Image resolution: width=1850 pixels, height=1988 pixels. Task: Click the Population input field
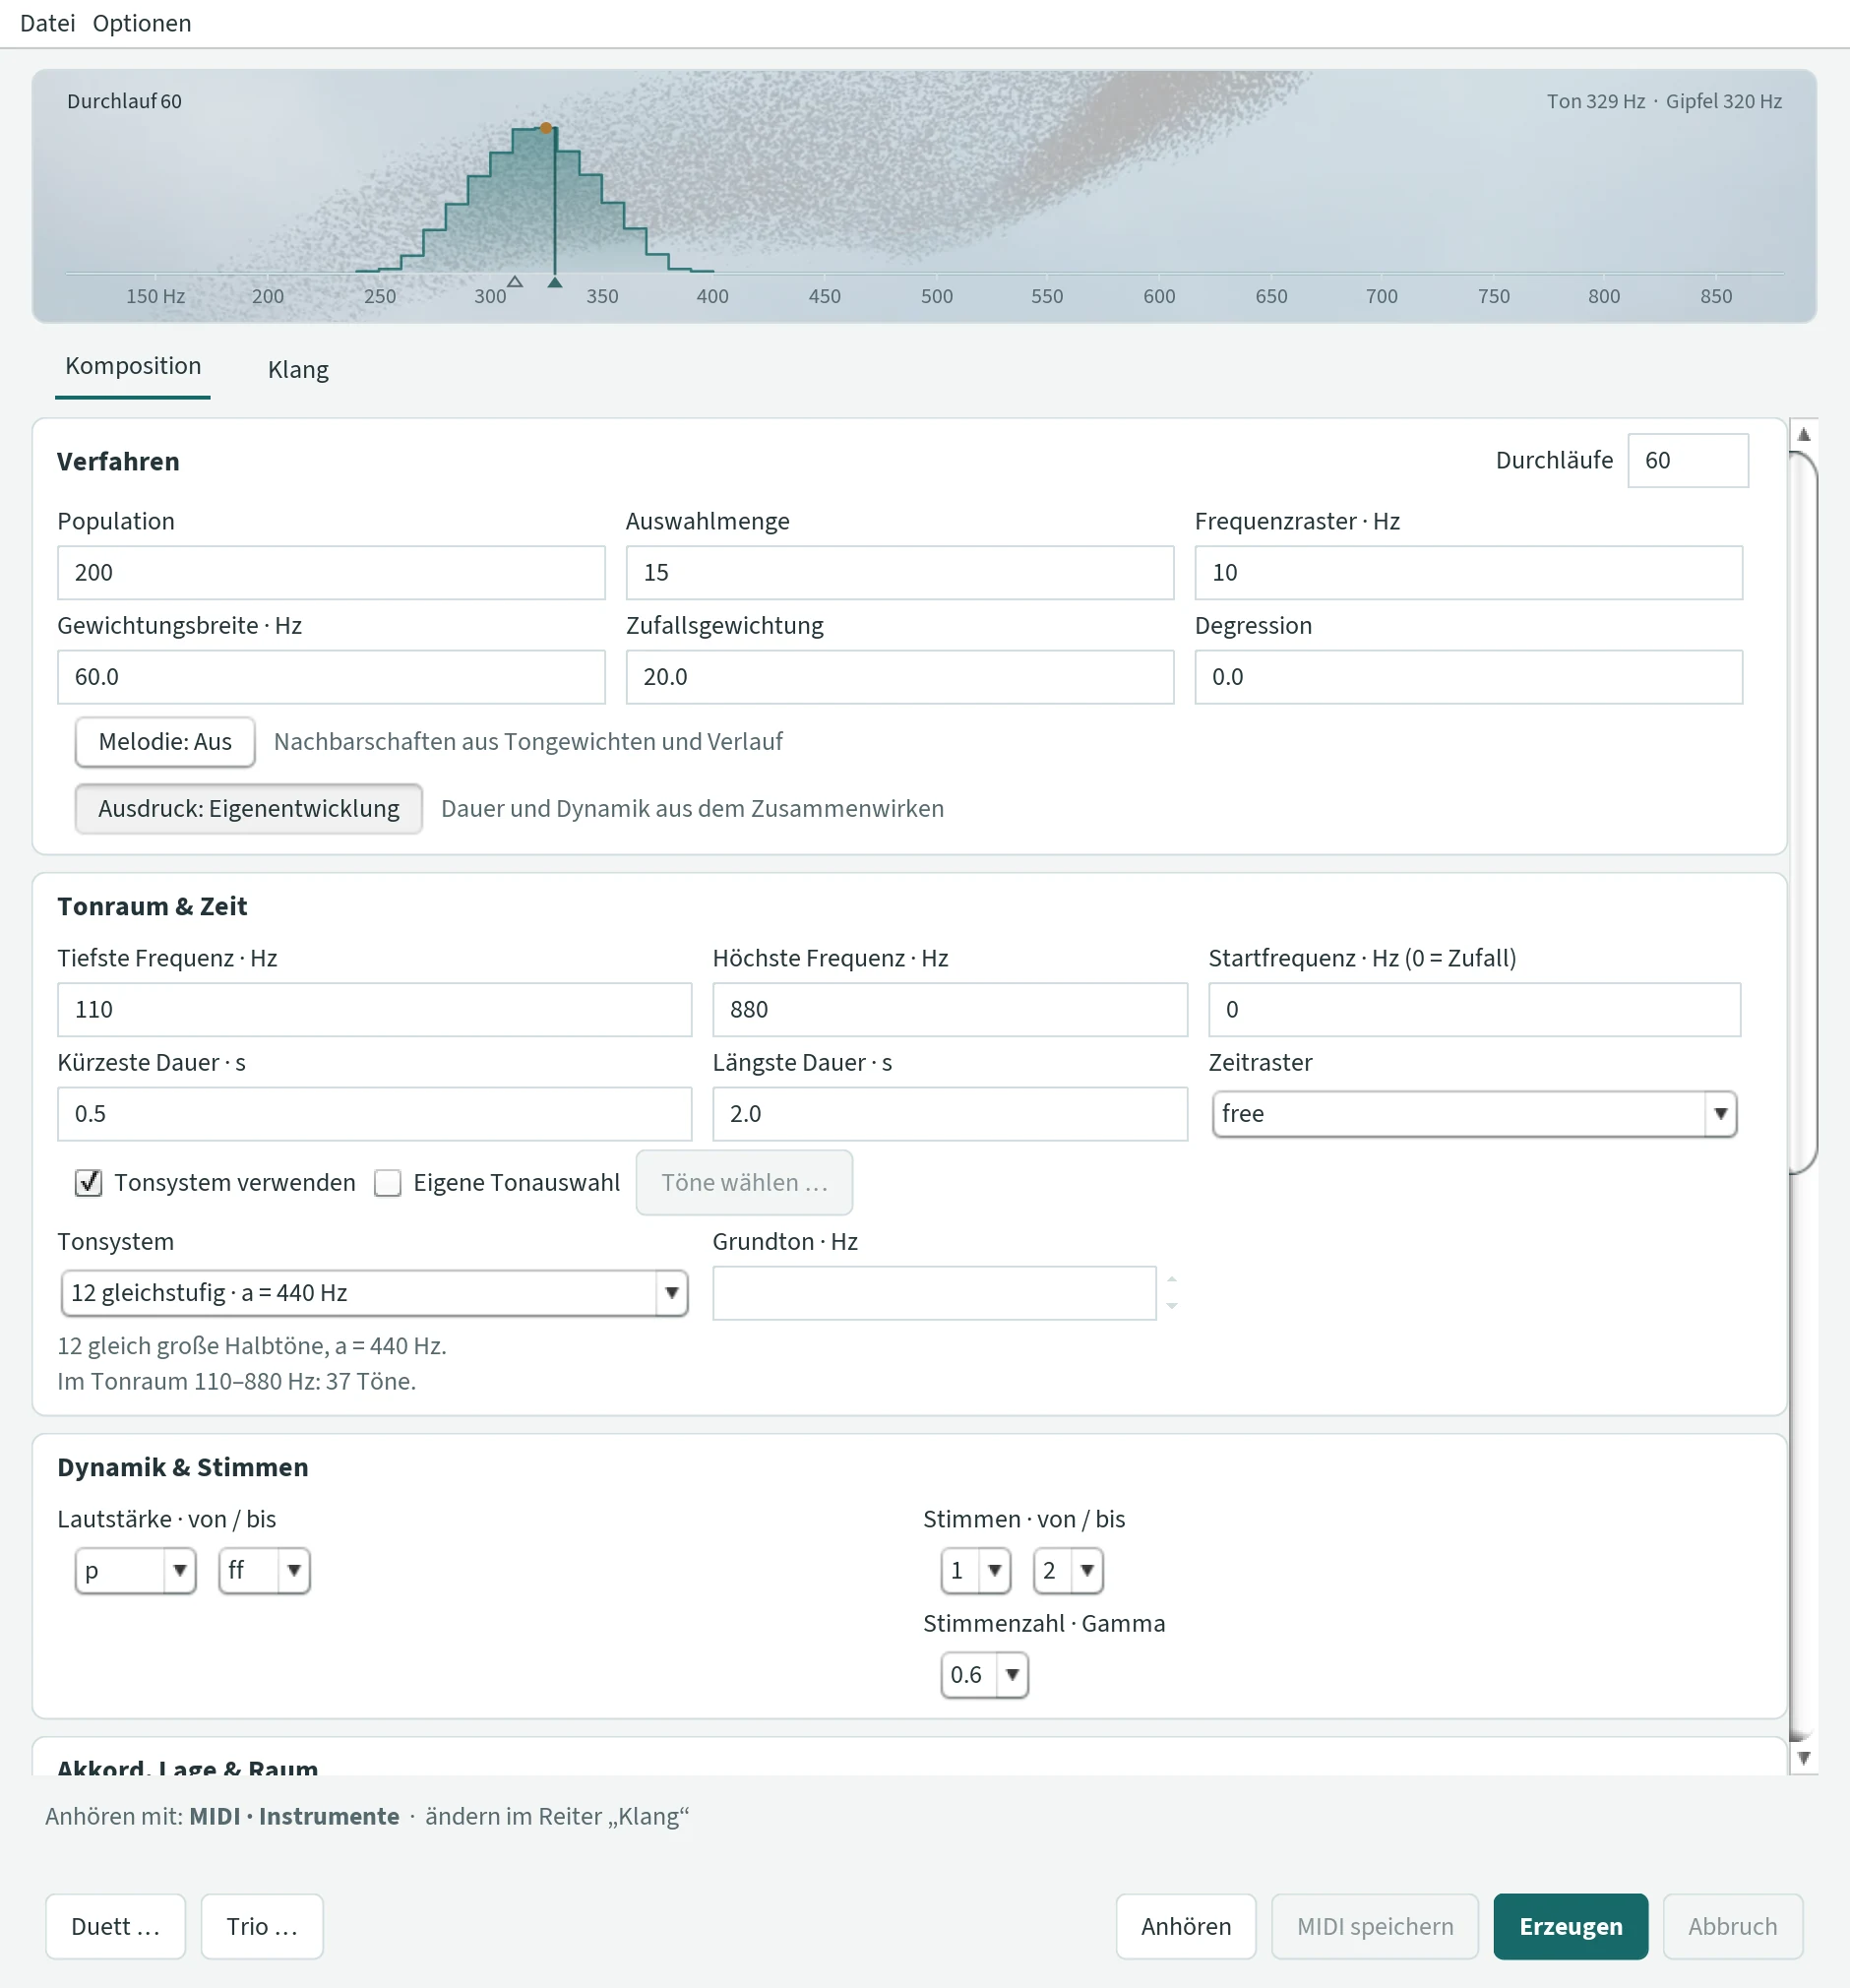[x=331, y=573]
